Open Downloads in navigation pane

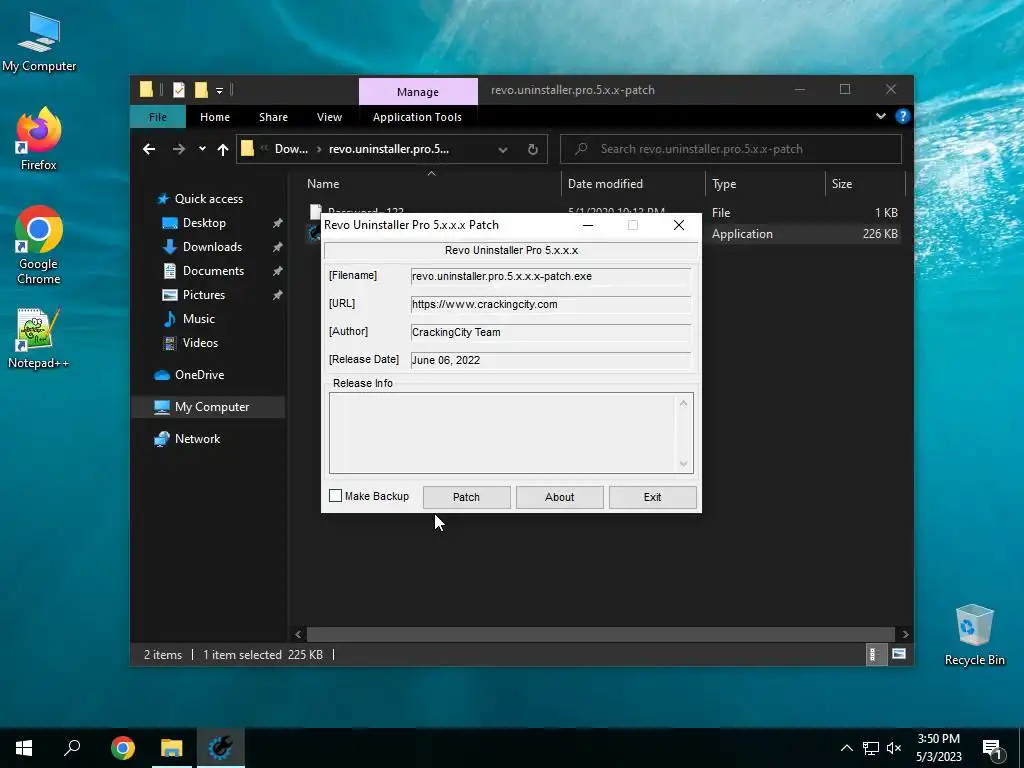pyautogui.click(x=212, y=247)
